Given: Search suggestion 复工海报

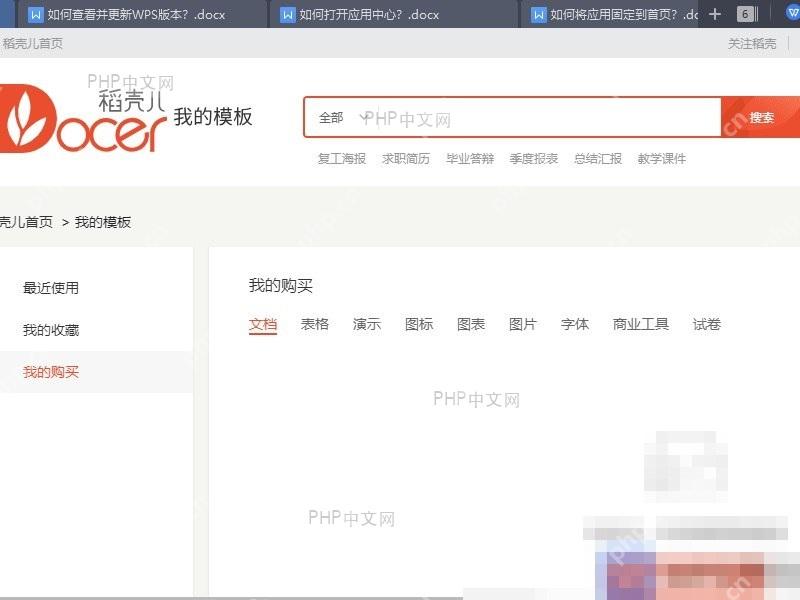Looking at the screenshot, I should 342,159.
